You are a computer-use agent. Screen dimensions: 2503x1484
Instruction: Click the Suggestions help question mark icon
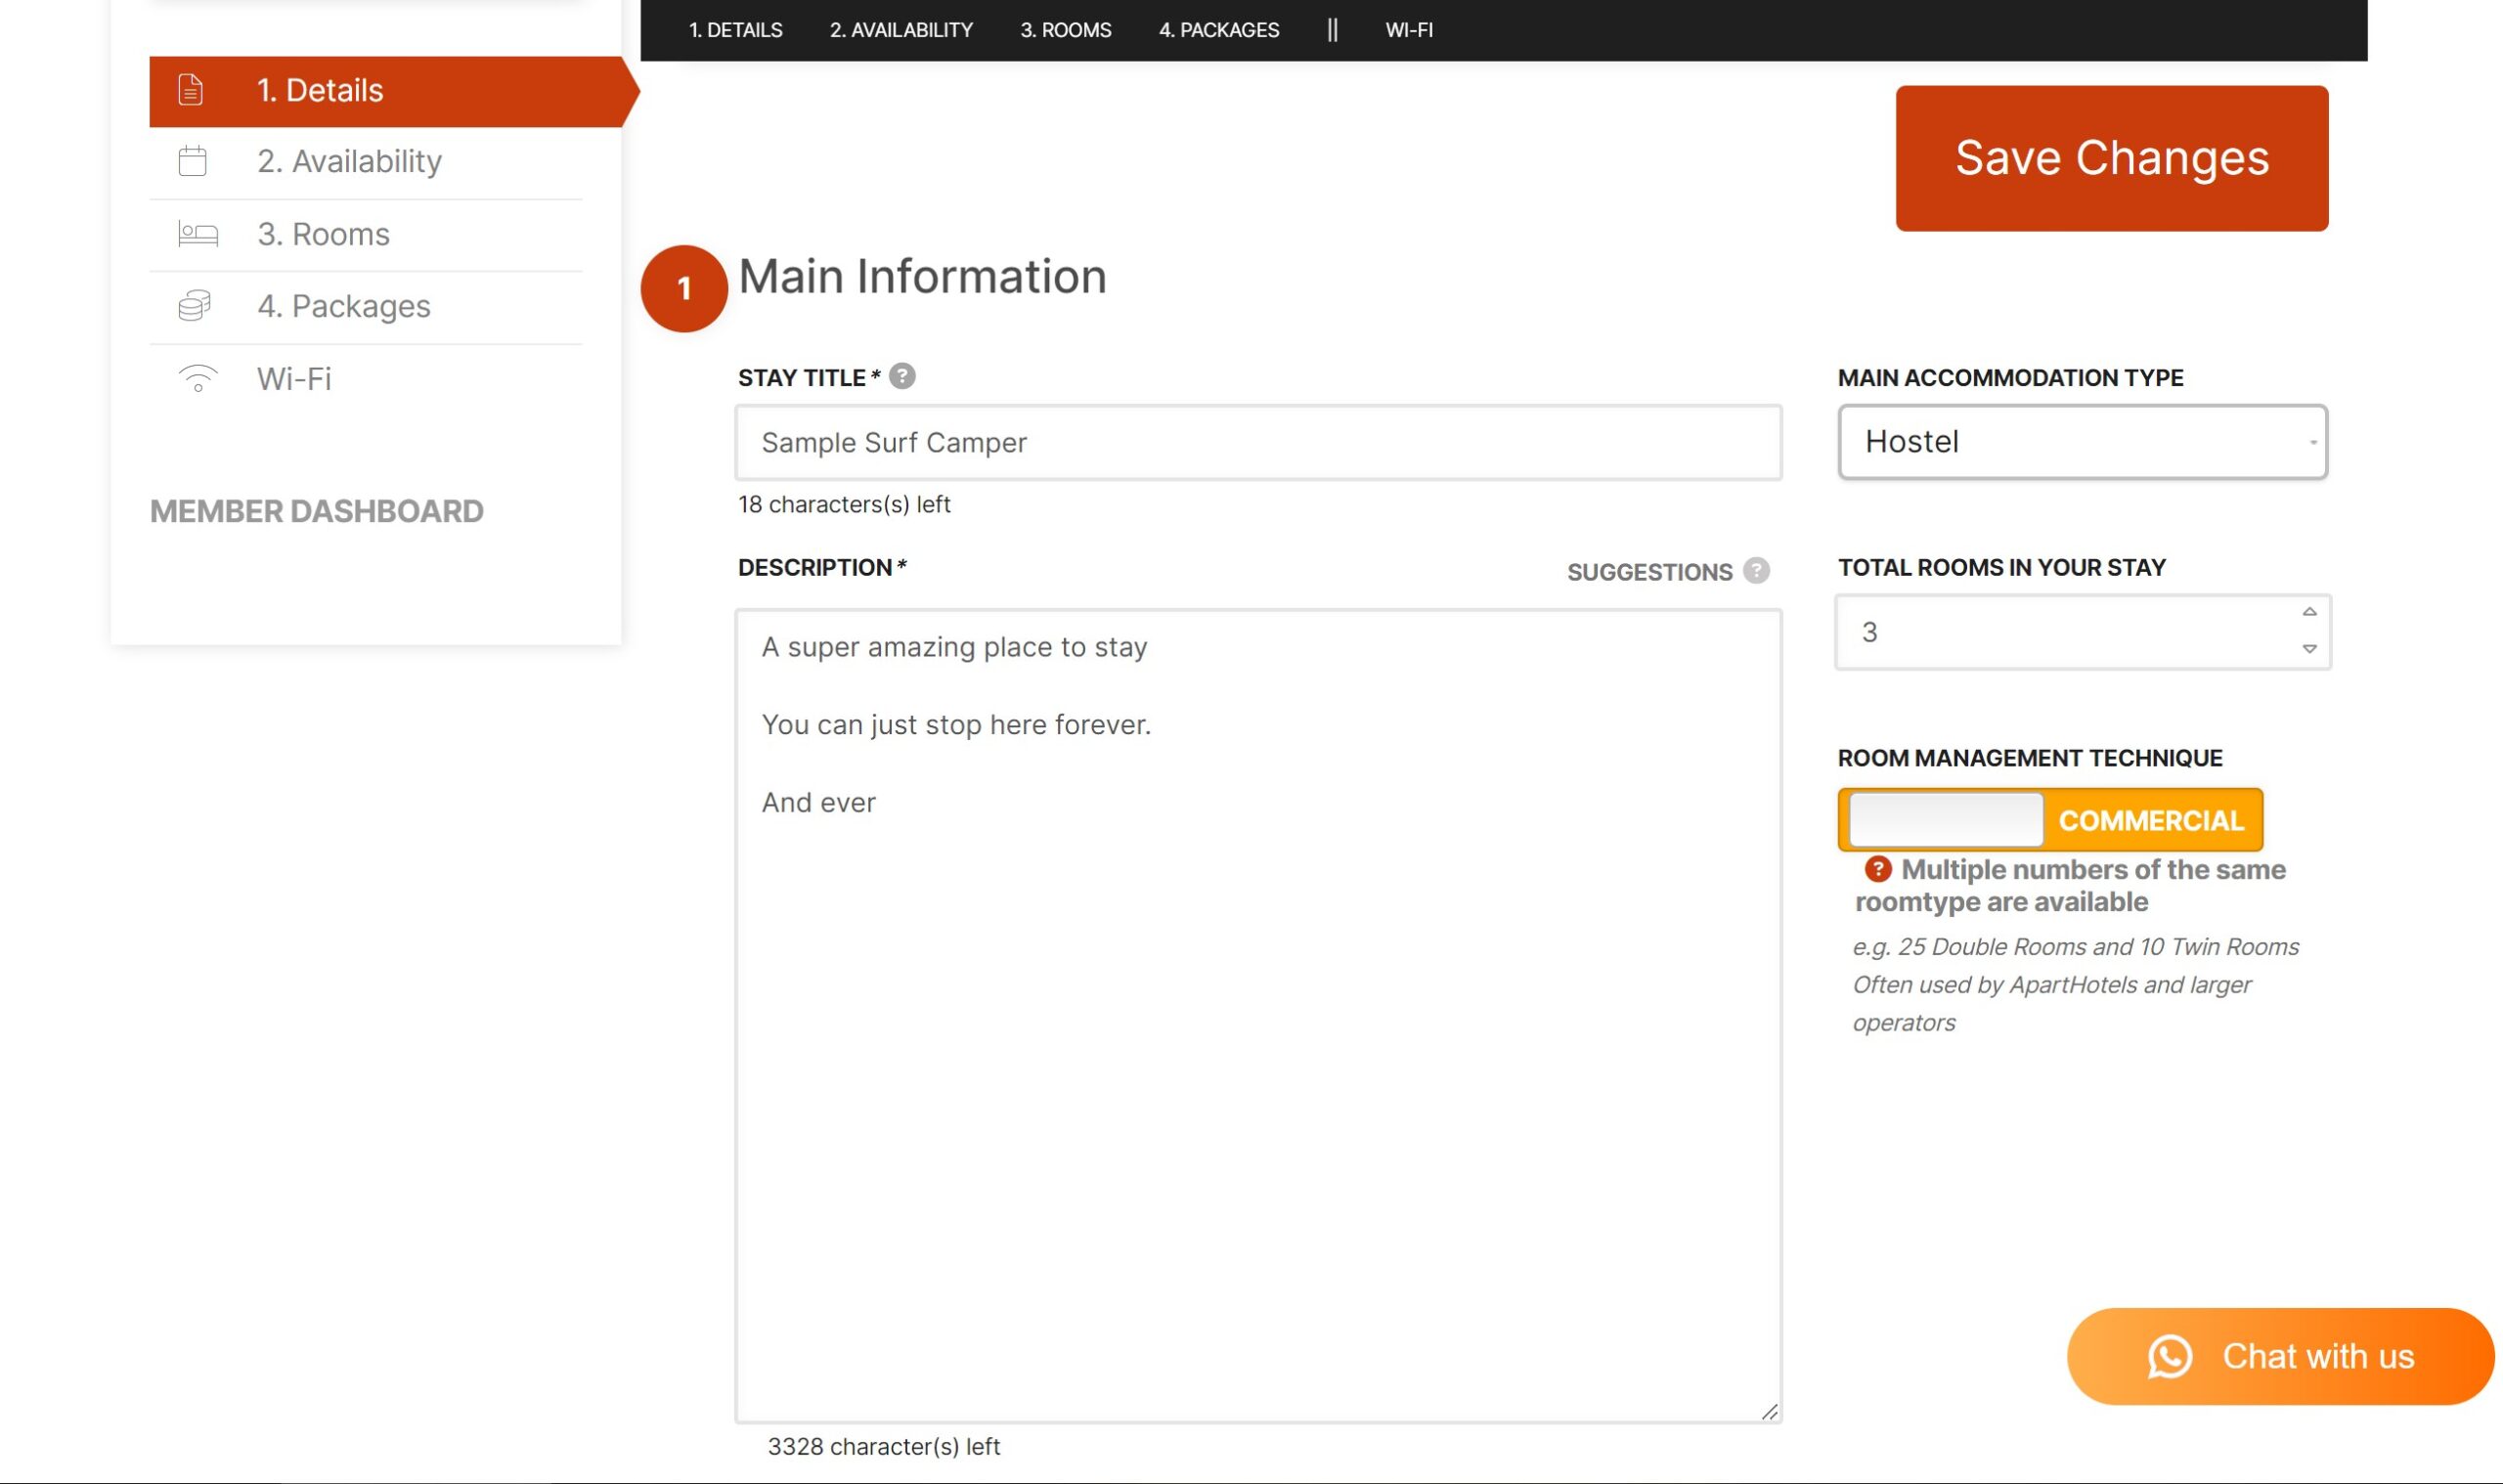[x=1755, y=570]
